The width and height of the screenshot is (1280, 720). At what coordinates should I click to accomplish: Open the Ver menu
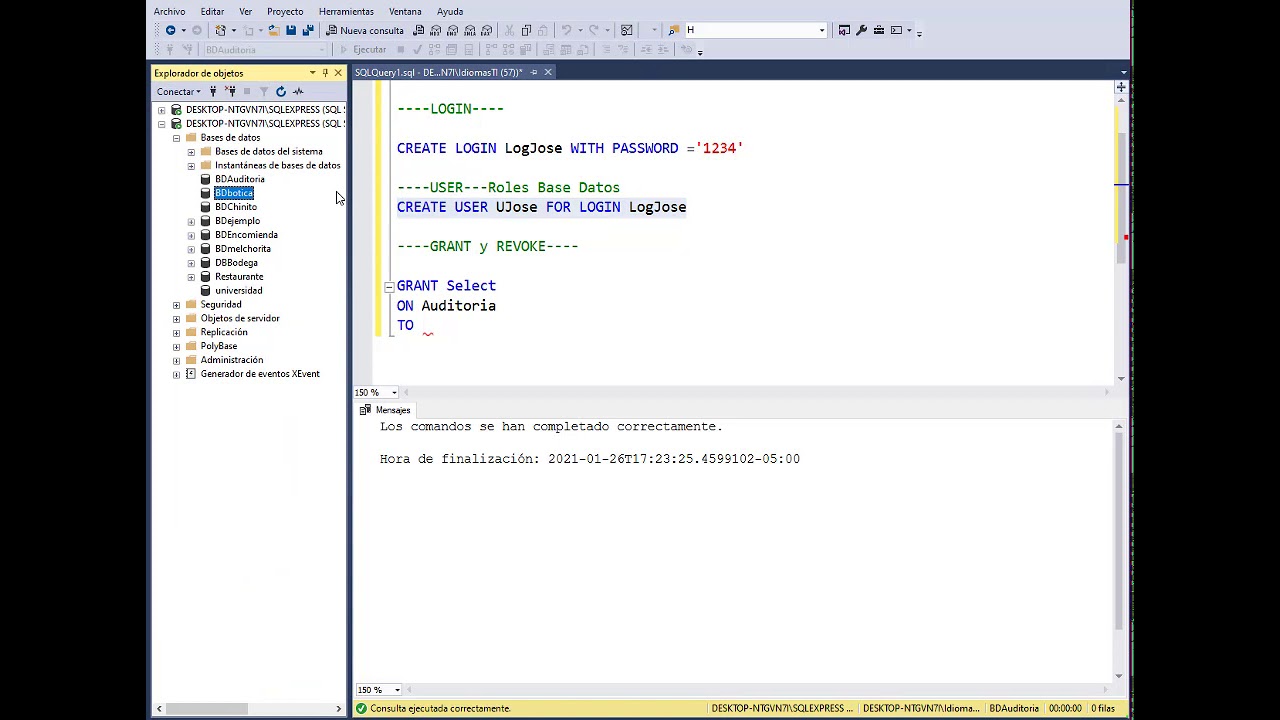point(245,11)
